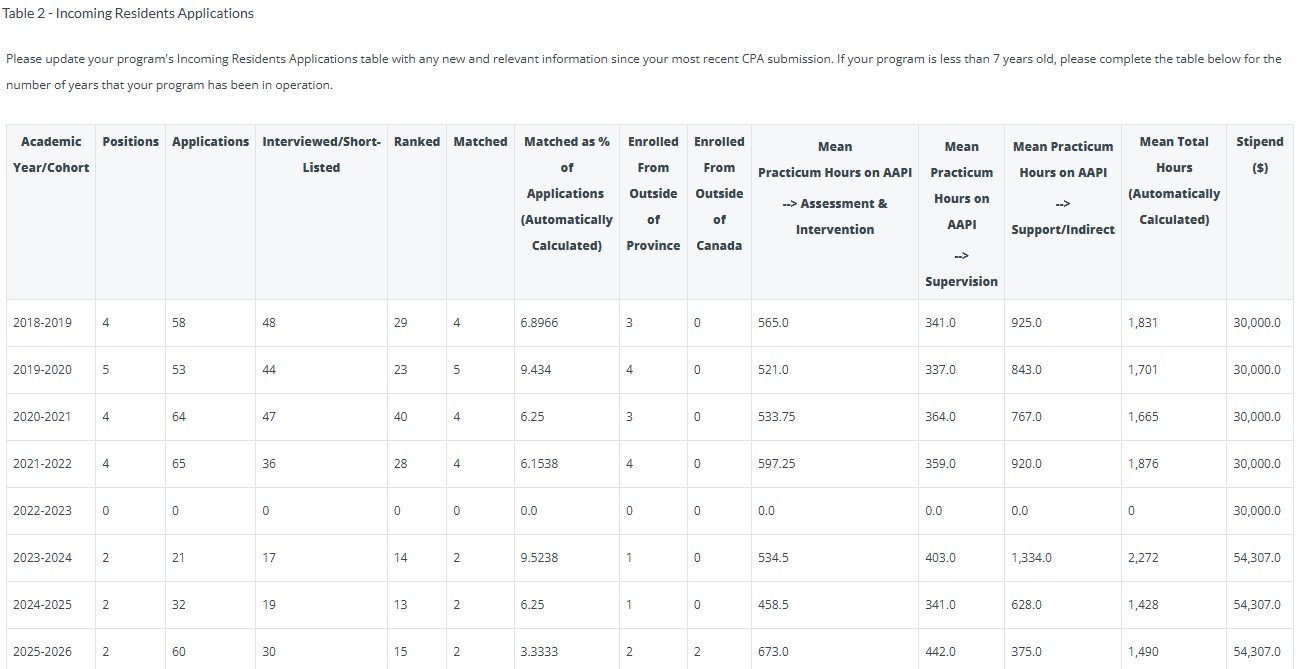The width and height of the screenshot is (1302, 669).
Task: Select Matched percentage cell showing 6.8966
Action: point(539,323)
